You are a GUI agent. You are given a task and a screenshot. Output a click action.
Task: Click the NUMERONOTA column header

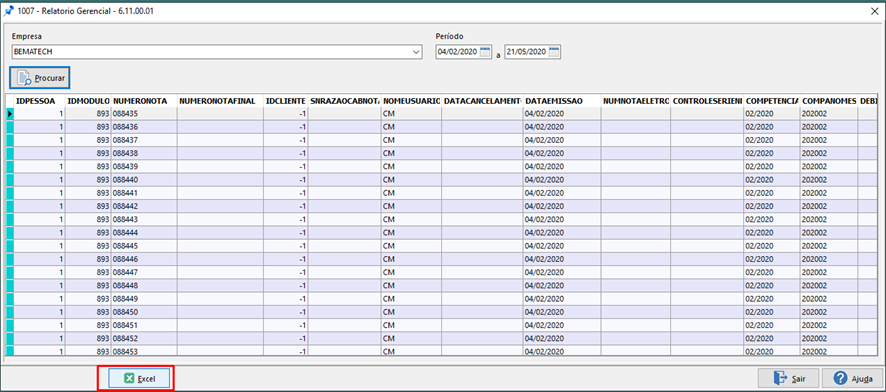[144, 101]
